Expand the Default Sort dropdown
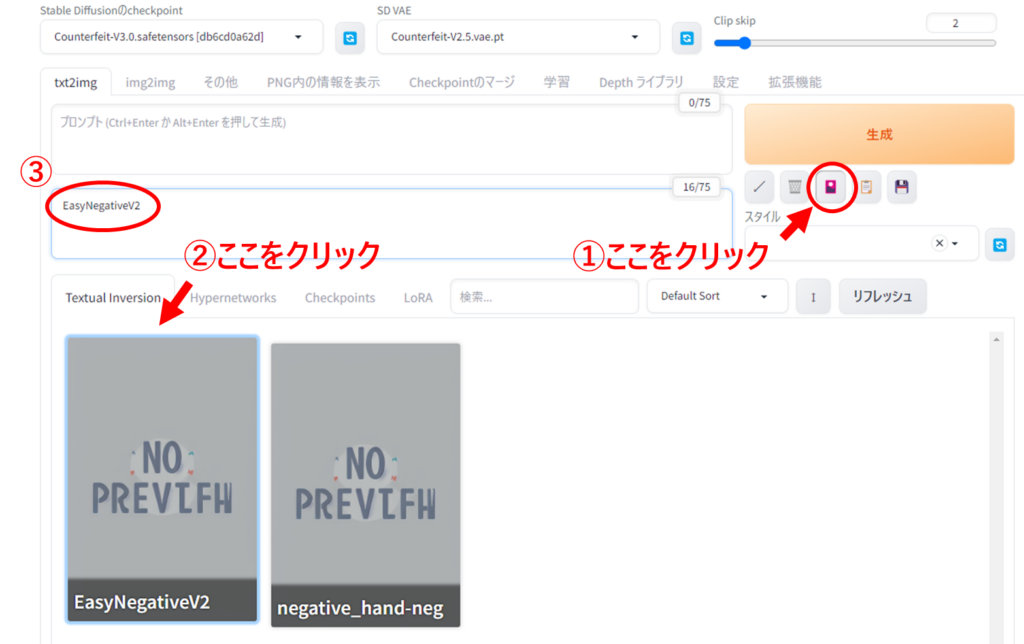This screenshot has width=1024, height=644. [714, 297]
